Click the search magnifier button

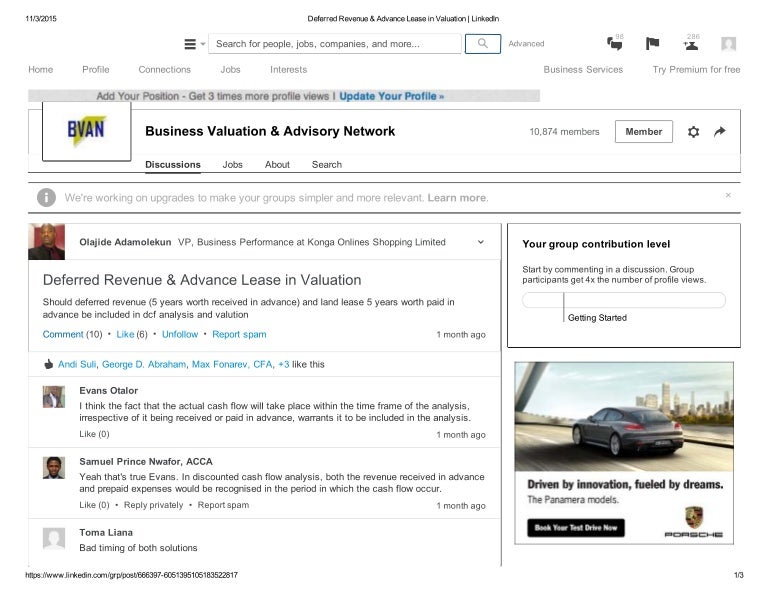[483, 44]
